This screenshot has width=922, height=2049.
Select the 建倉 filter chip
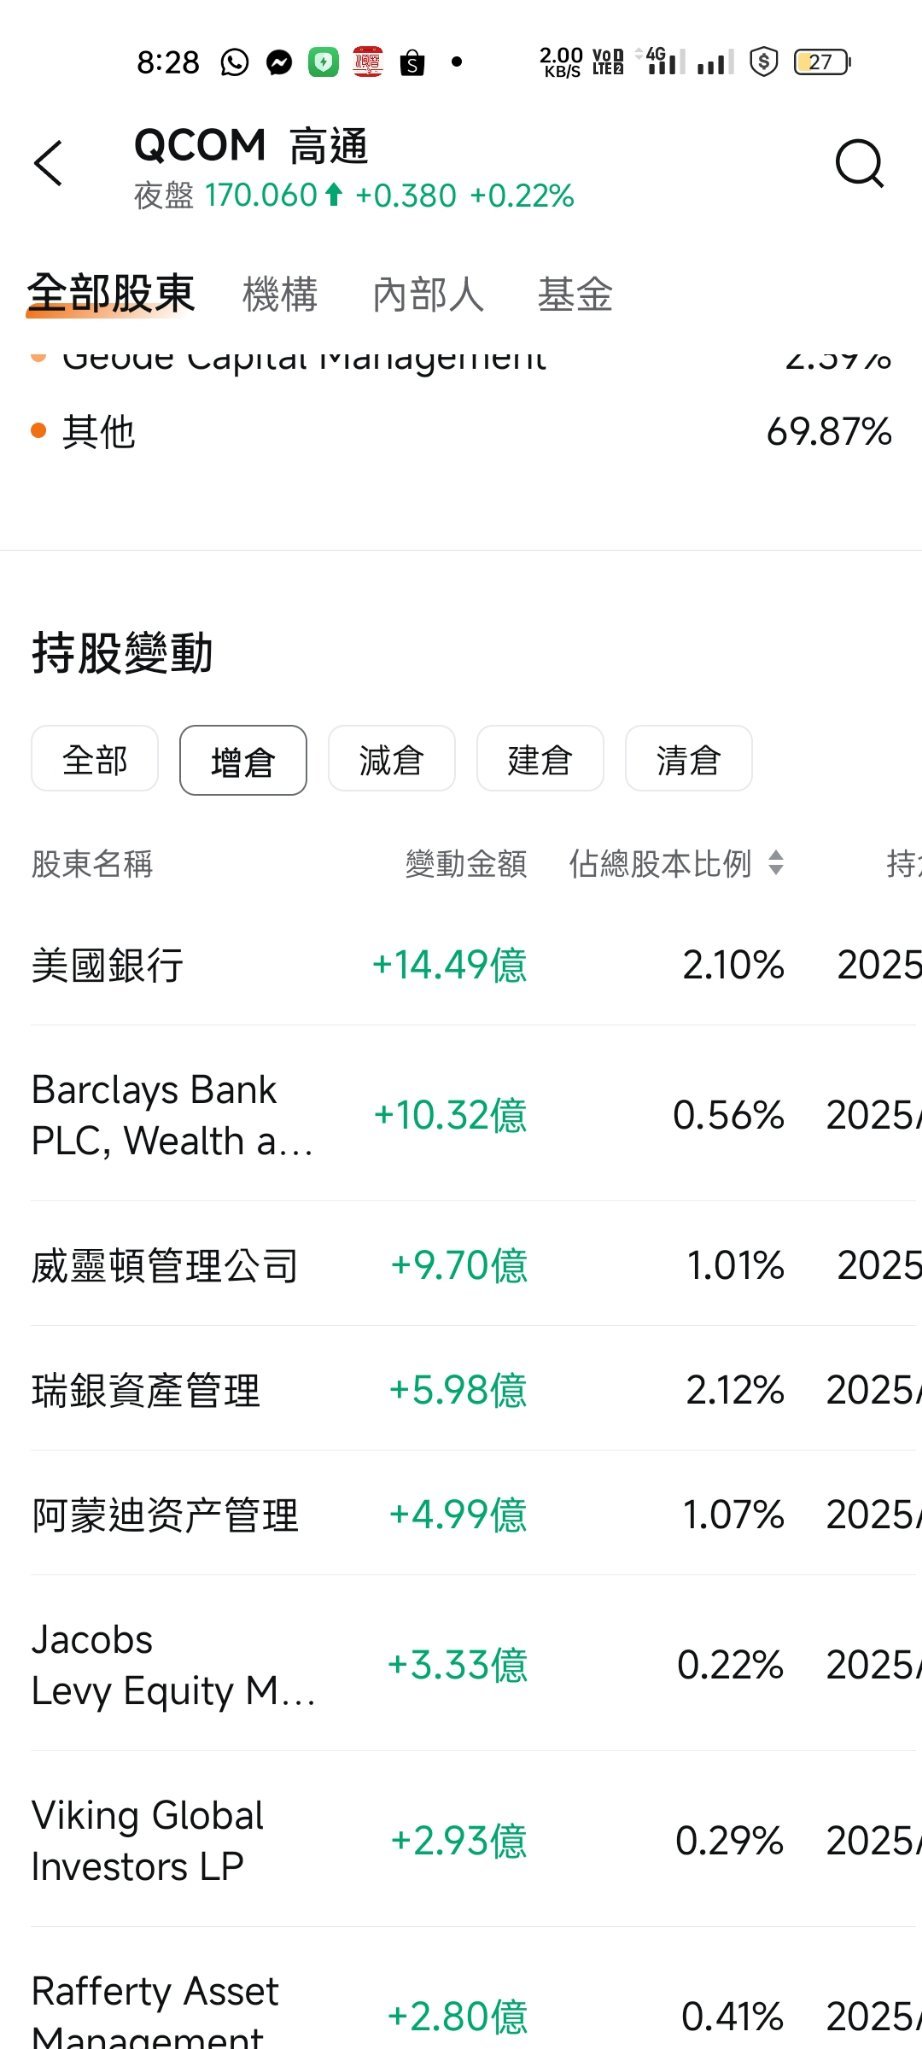click(x=540, y=760)
